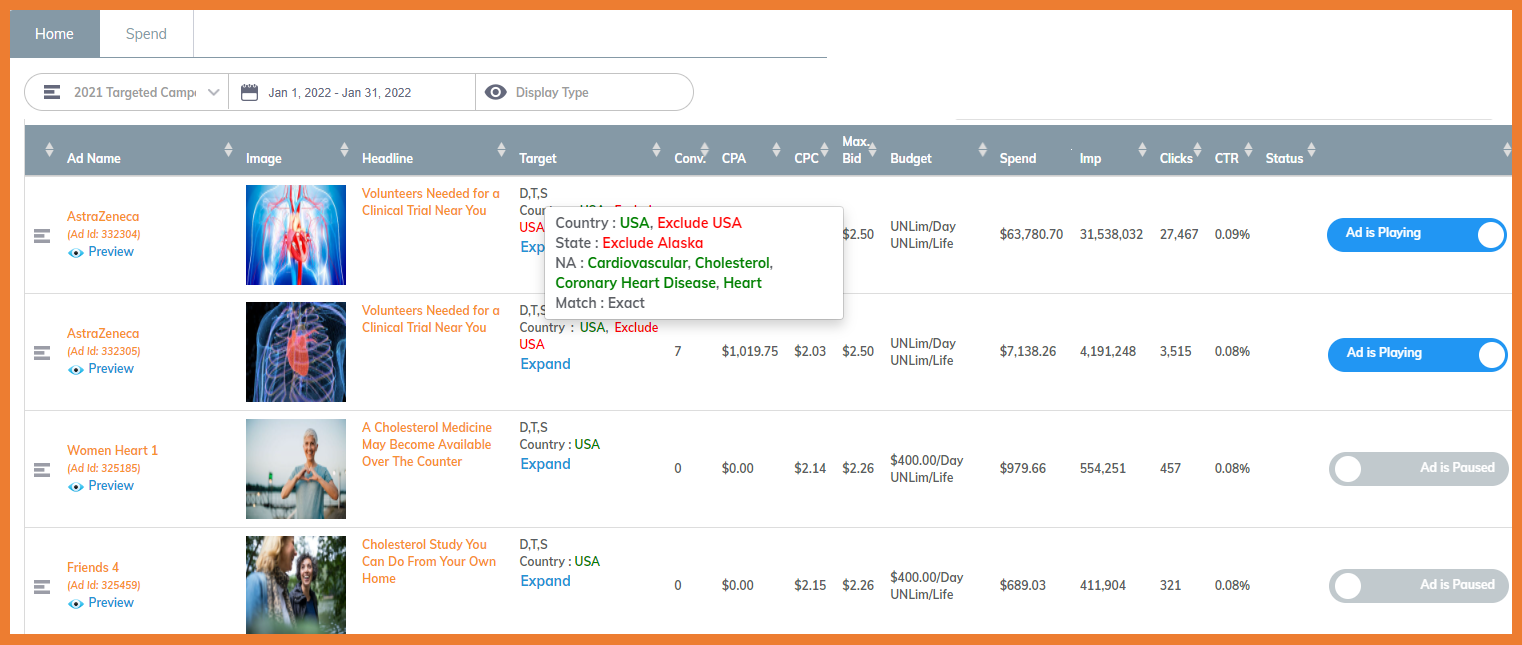Open the Jan 1, 2022 - Jan 31, 2022 date range

pyautogui.click(x=340, y=92)
